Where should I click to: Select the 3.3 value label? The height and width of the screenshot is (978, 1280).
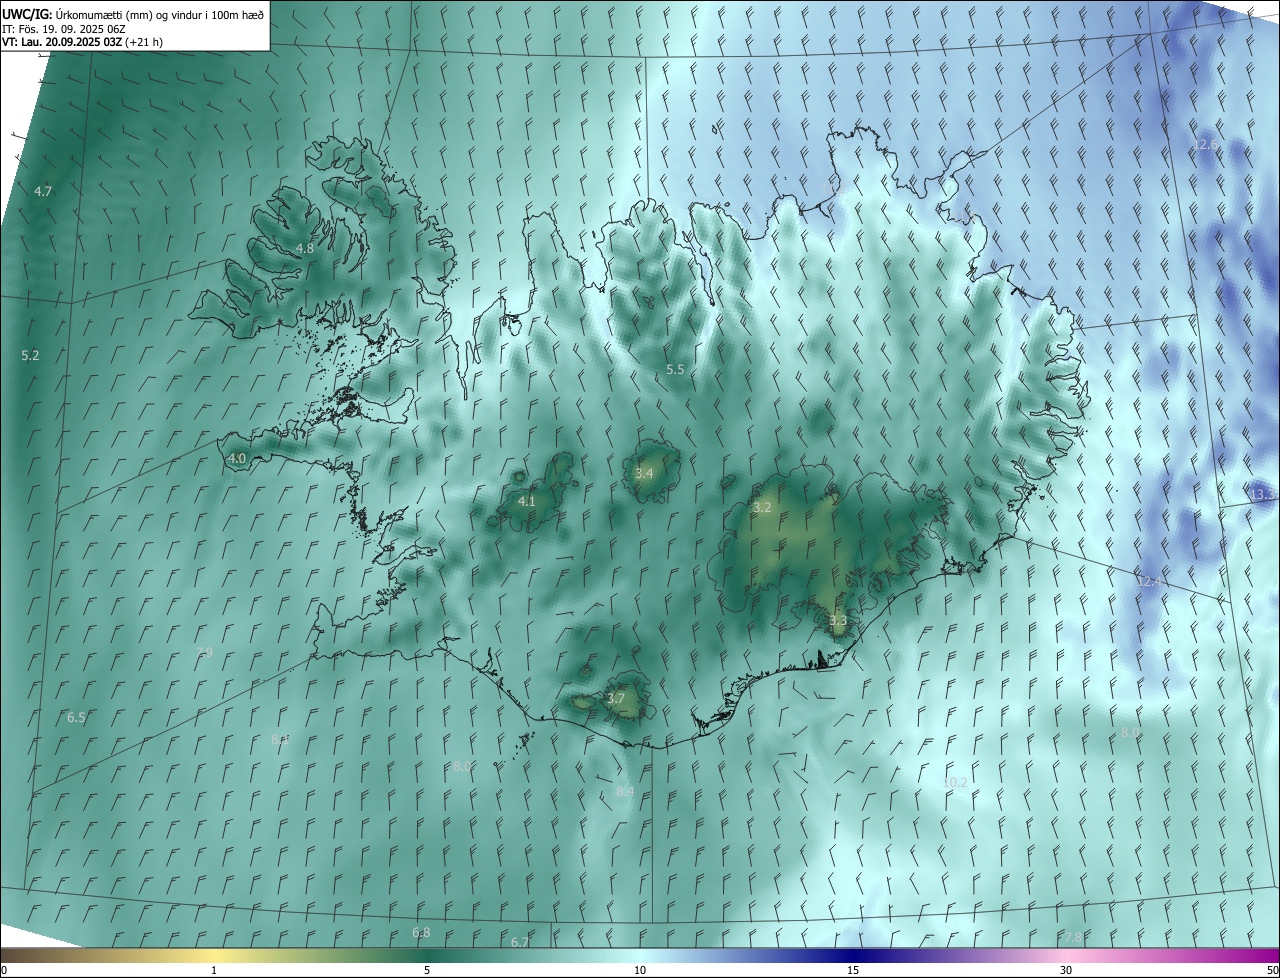[838, 620]
